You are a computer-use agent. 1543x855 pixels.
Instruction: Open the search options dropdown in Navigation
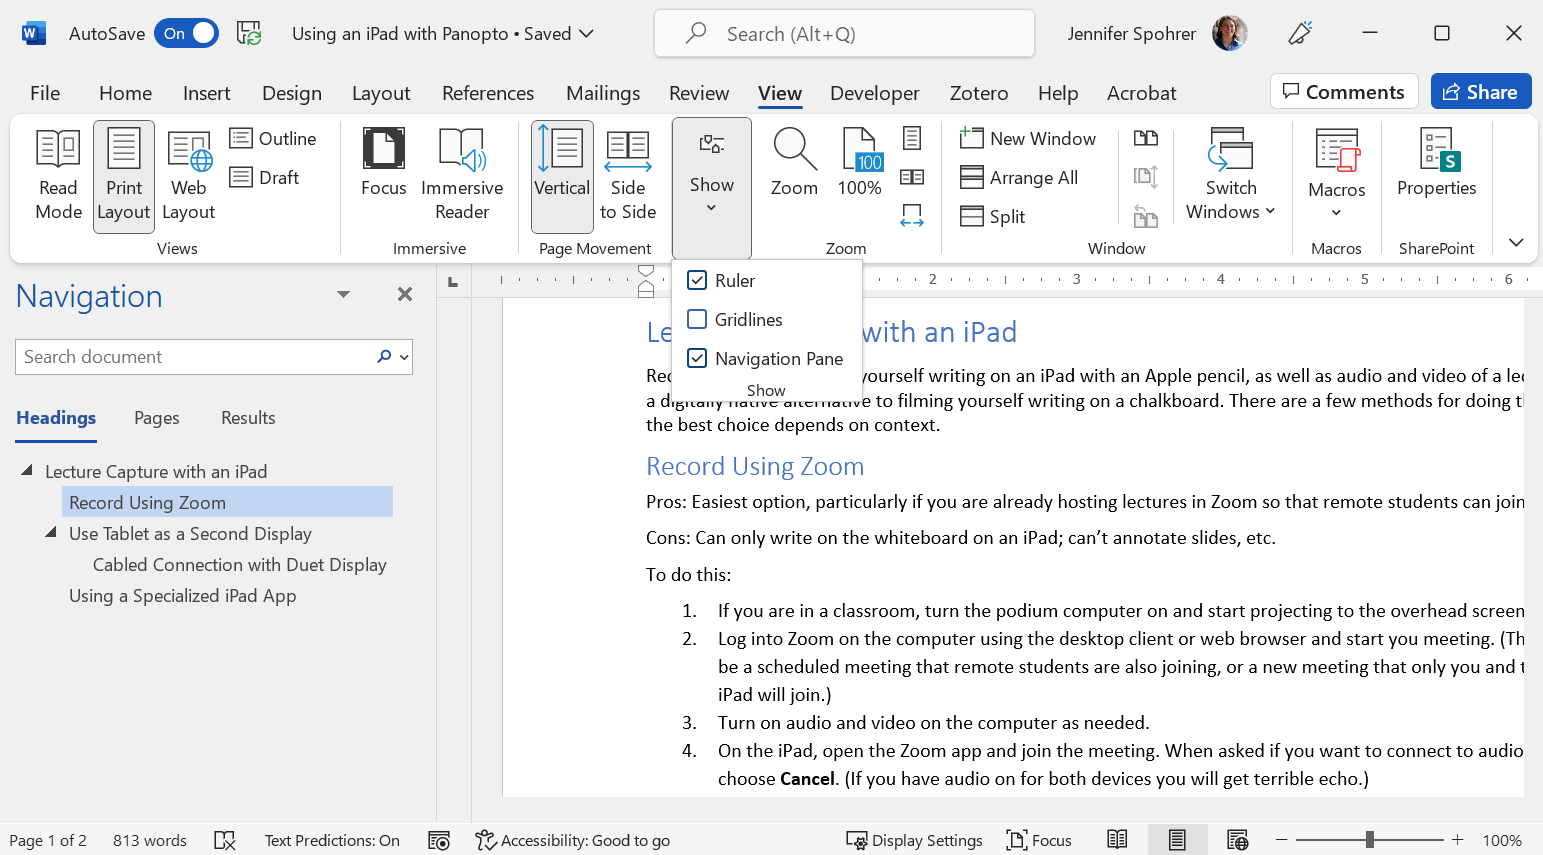404,357
